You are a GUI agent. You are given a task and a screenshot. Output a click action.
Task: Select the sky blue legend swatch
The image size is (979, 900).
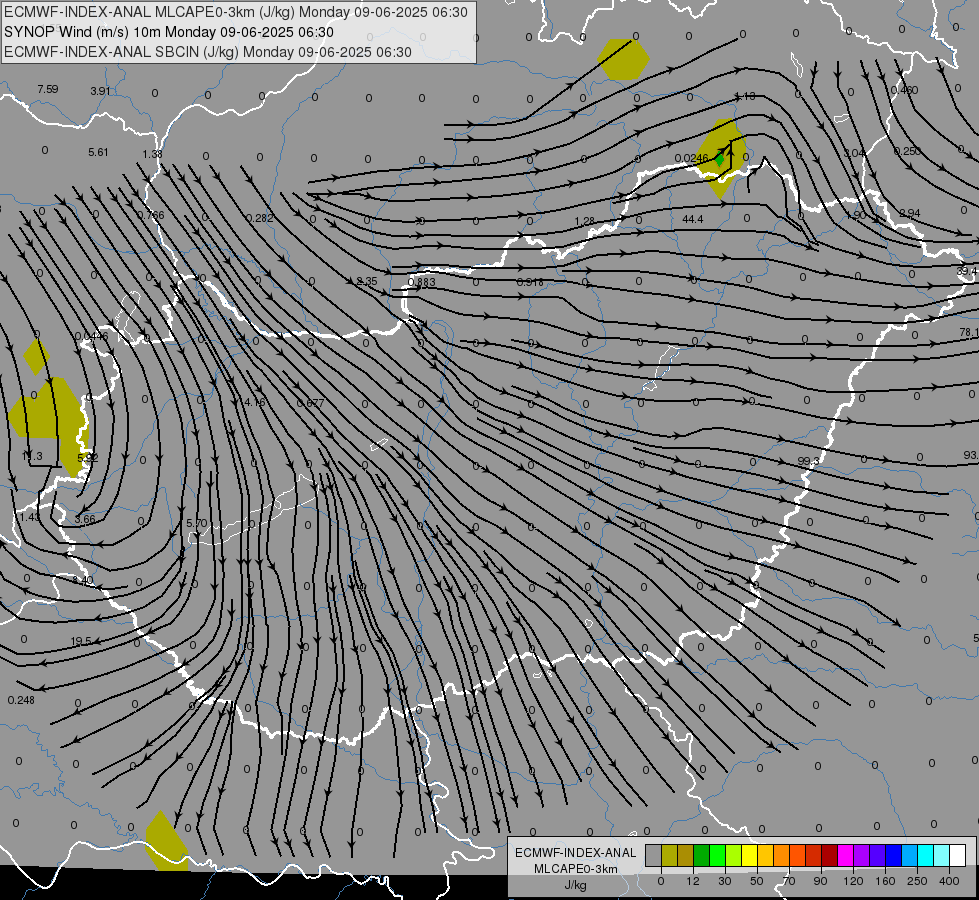(910, 856)
